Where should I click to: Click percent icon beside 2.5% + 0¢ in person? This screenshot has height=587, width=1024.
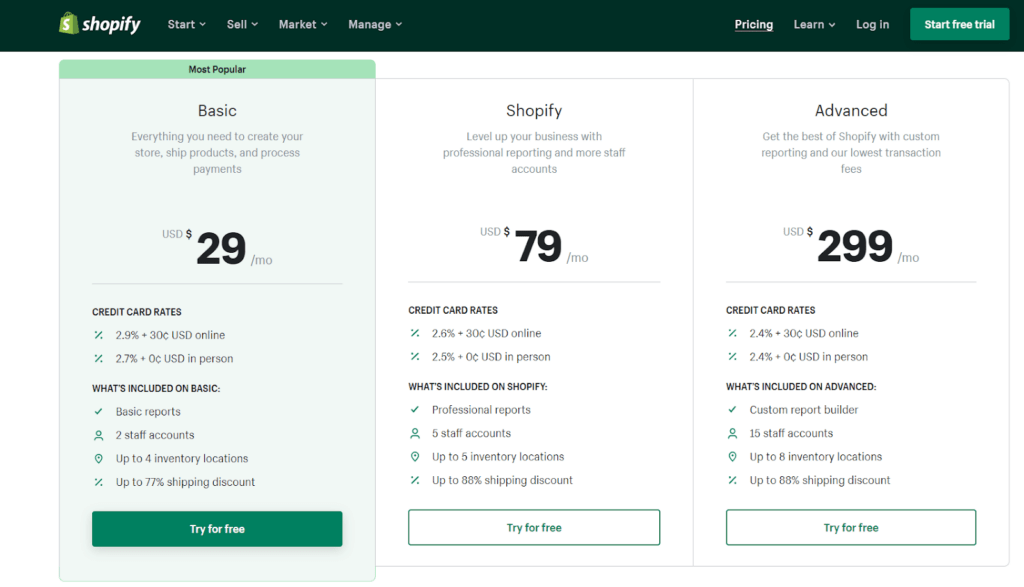click(415, 357)
